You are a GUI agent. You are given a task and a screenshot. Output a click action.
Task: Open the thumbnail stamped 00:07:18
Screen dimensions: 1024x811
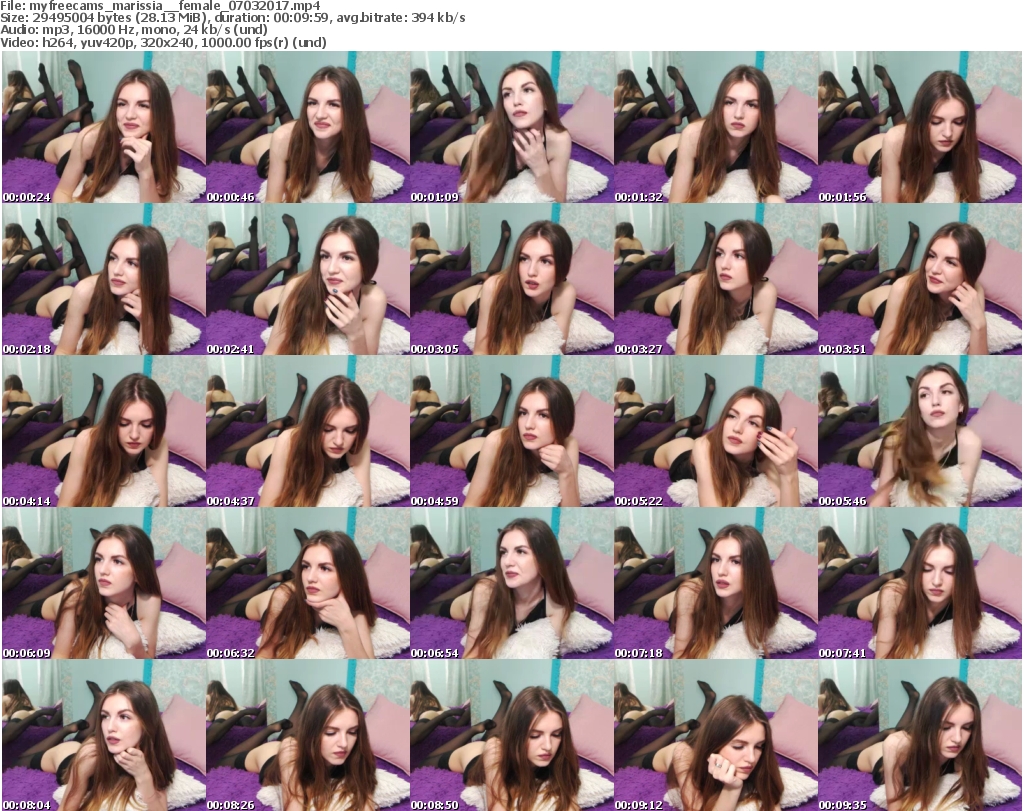point(716,584)
